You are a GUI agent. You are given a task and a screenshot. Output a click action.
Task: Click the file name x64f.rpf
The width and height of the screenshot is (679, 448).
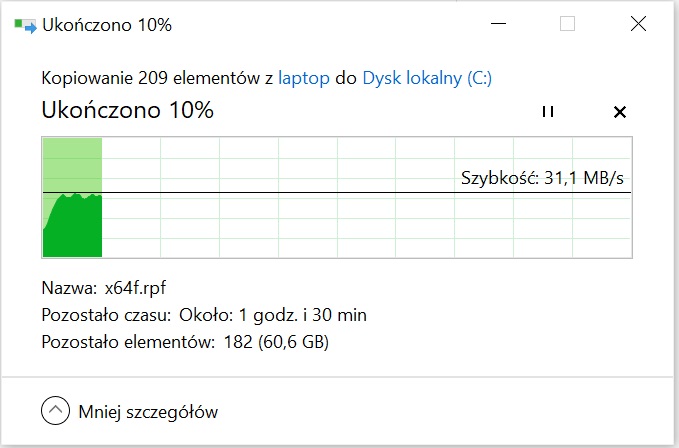click(135, 288)
